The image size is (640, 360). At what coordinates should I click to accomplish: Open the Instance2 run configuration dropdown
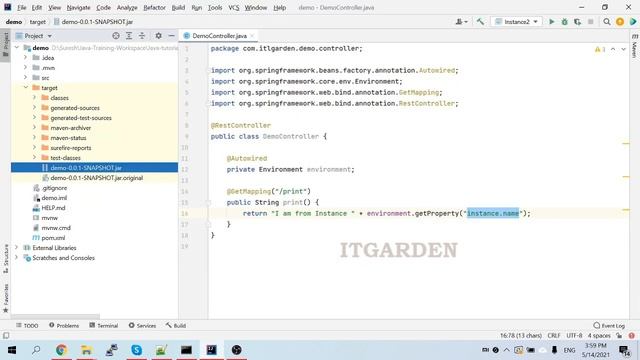517,22
